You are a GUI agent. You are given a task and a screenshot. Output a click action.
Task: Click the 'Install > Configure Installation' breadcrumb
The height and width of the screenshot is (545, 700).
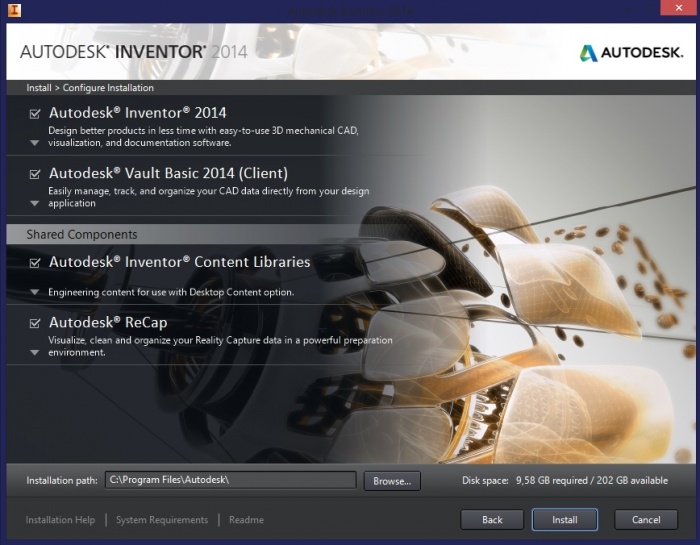pyautogui.click(x=90, y=88)
